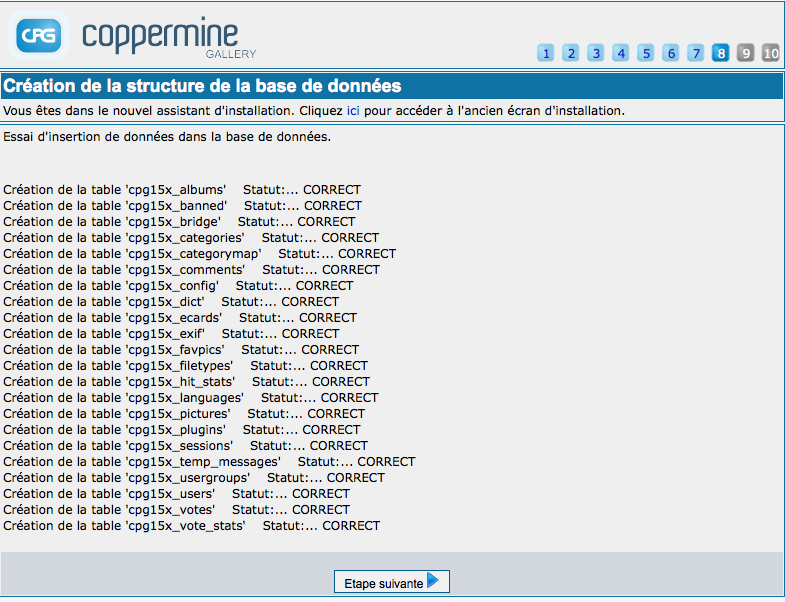This screenshot has width=785, height=602.
Task: Click the 'Essai d'insertion de données' text
Action: pos(167,137)
